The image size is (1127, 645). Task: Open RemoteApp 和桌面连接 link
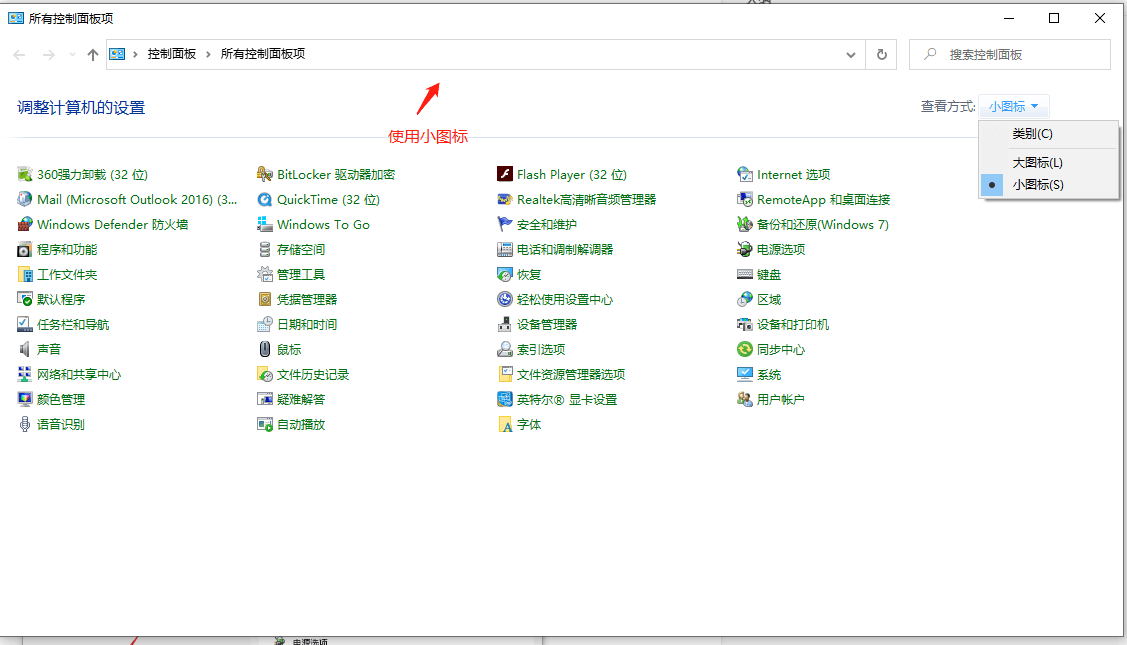coord(824,199)
